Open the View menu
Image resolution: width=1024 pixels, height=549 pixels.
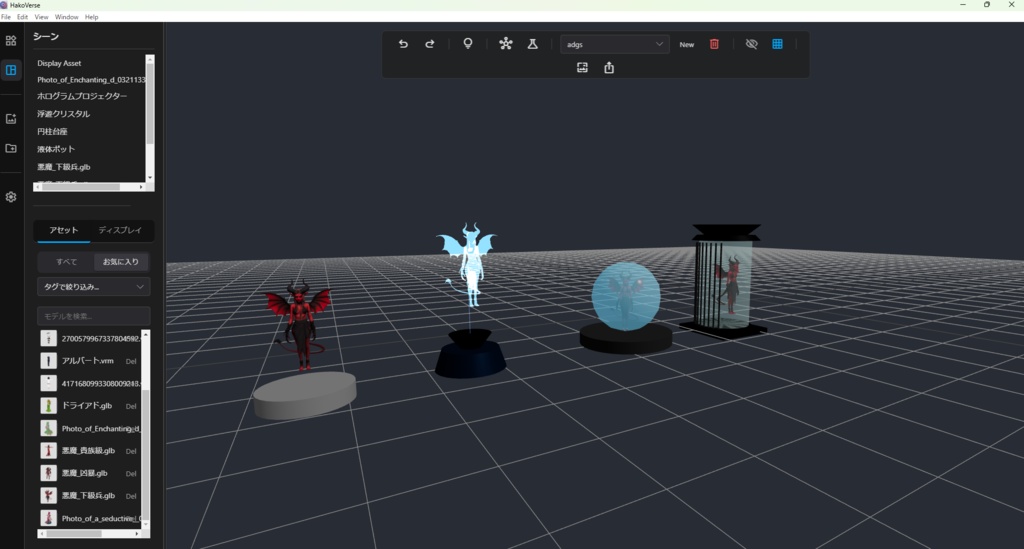(41, 17)
